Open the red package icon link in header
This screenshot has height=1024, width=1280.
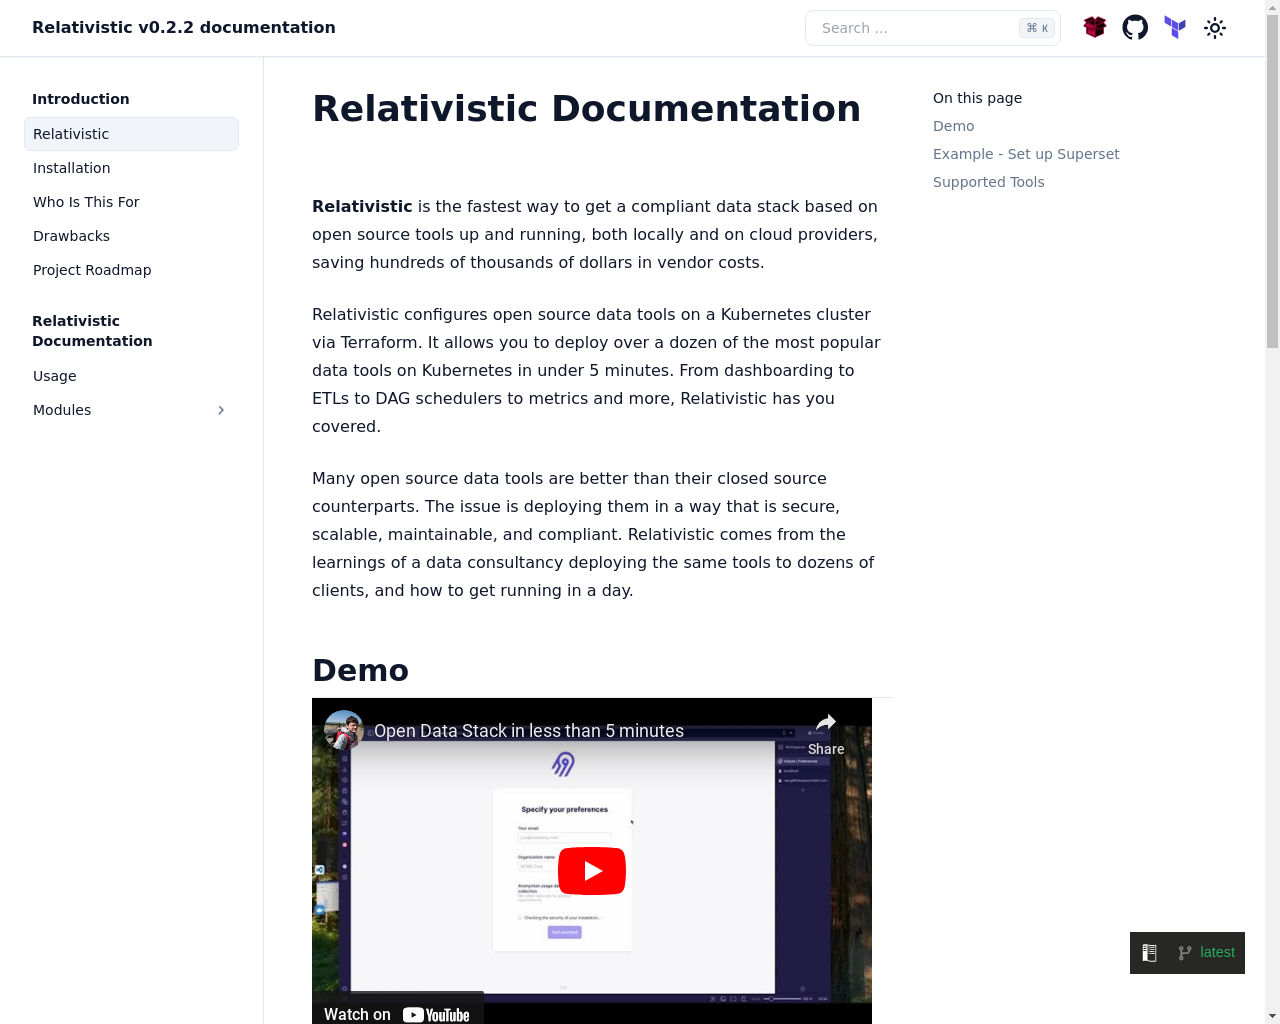tap(1095, 28)
